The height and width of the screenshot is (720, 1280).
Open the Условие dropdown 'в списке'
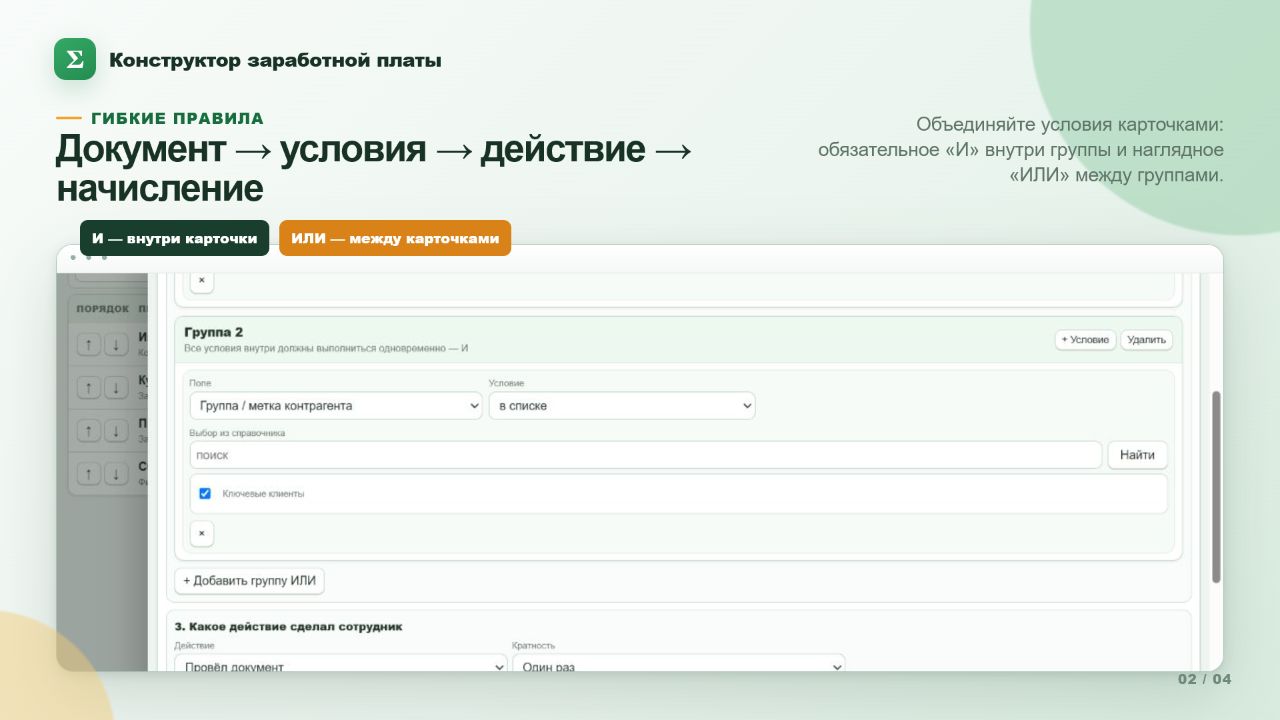click(622, 405)
